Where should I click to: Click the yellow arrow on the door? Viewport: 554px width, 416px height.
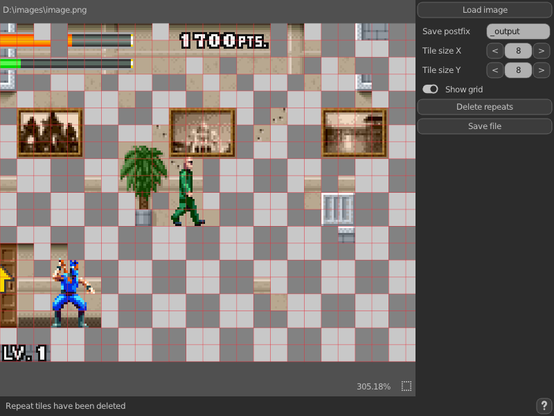point(6,279)
